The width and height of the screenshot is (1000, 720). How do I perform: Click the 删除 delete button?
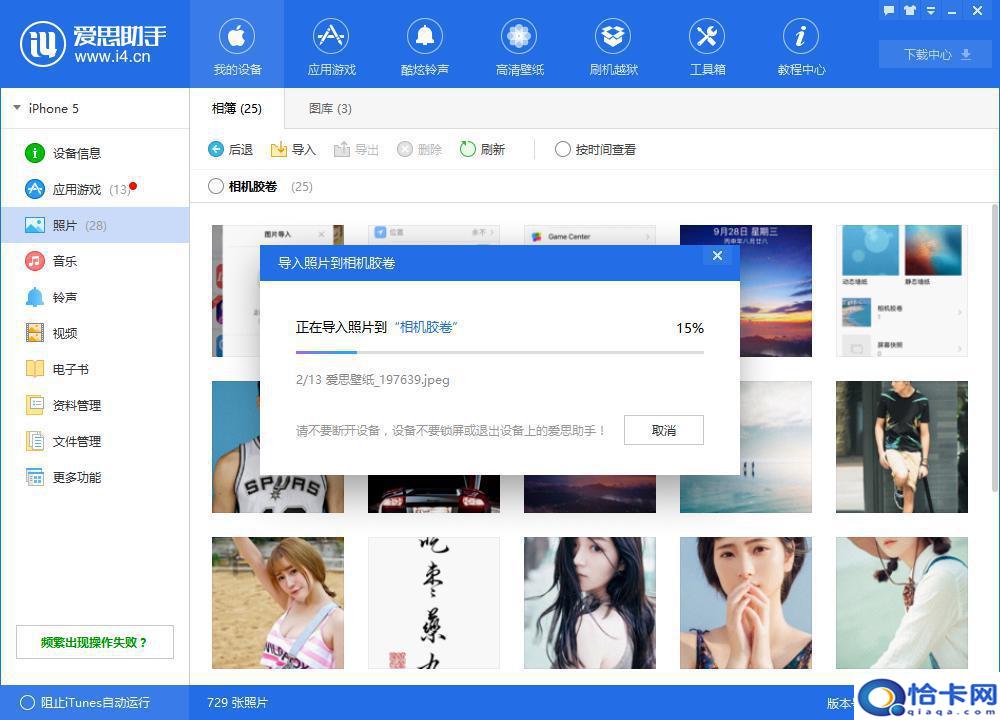pos(419,149)
